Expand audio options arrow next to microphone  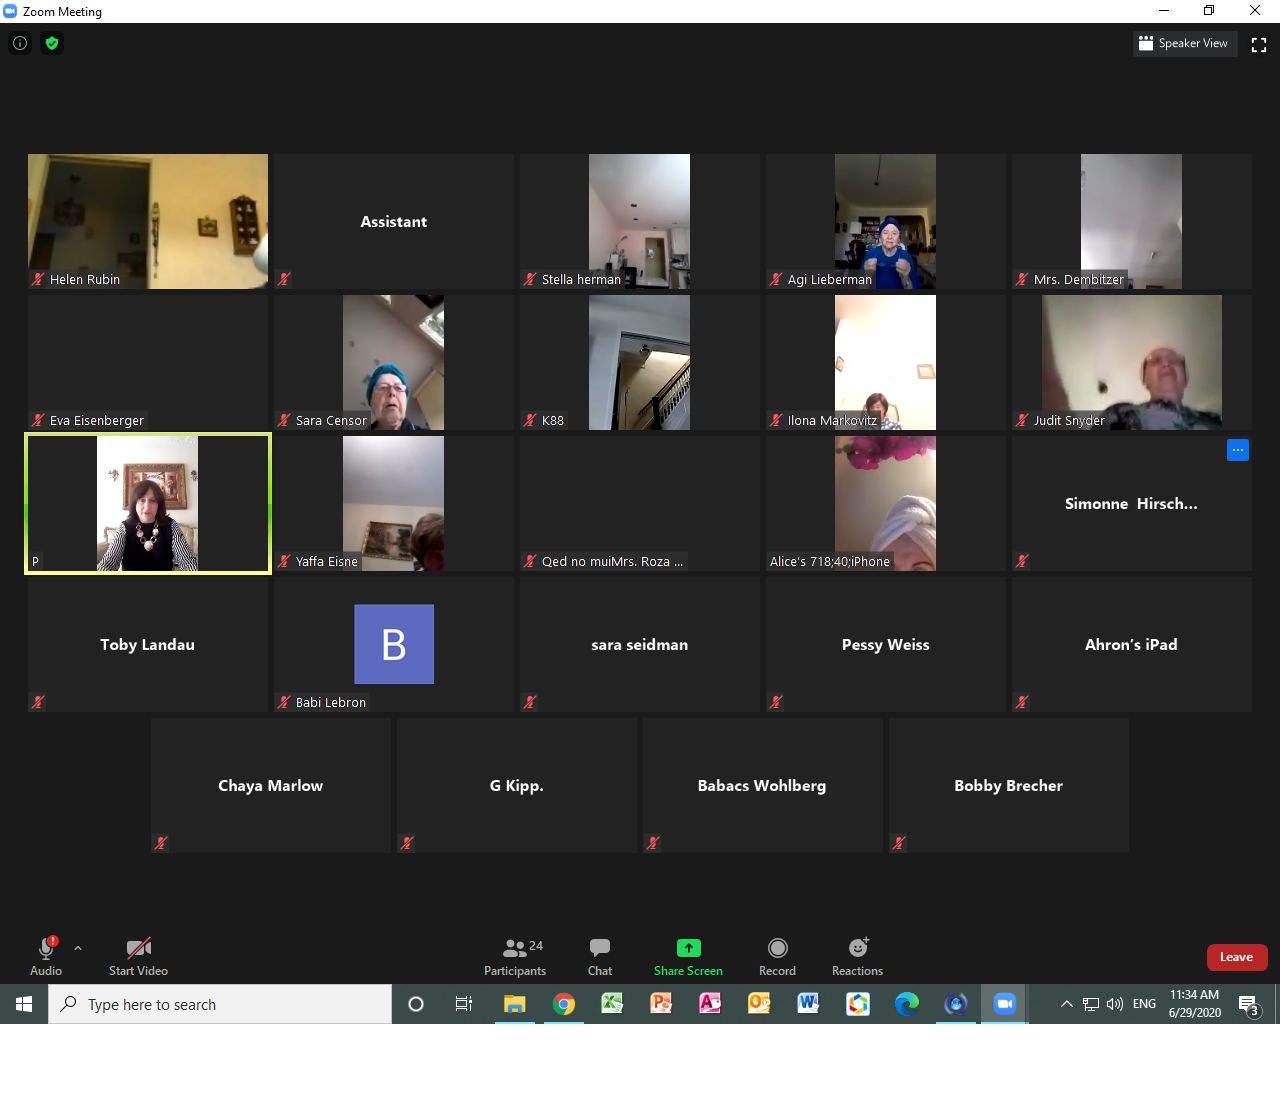click(x=78, y=948)
